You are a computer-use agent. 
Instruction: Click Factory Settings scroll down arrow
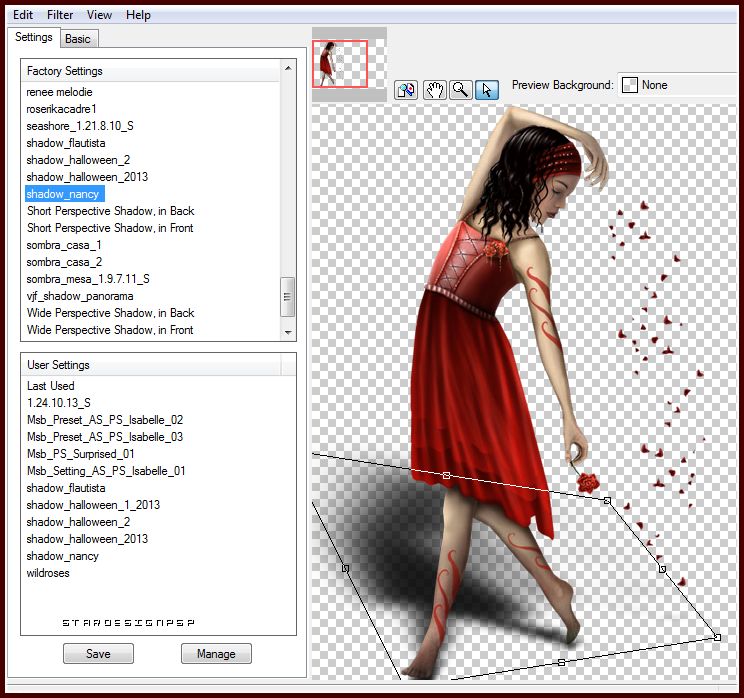(288, 332)
